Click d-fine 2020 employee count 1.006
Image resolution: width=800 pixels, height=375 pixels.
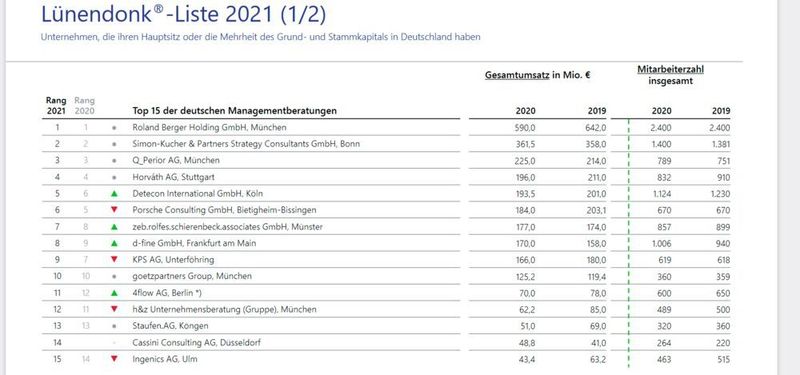(661, 243)
